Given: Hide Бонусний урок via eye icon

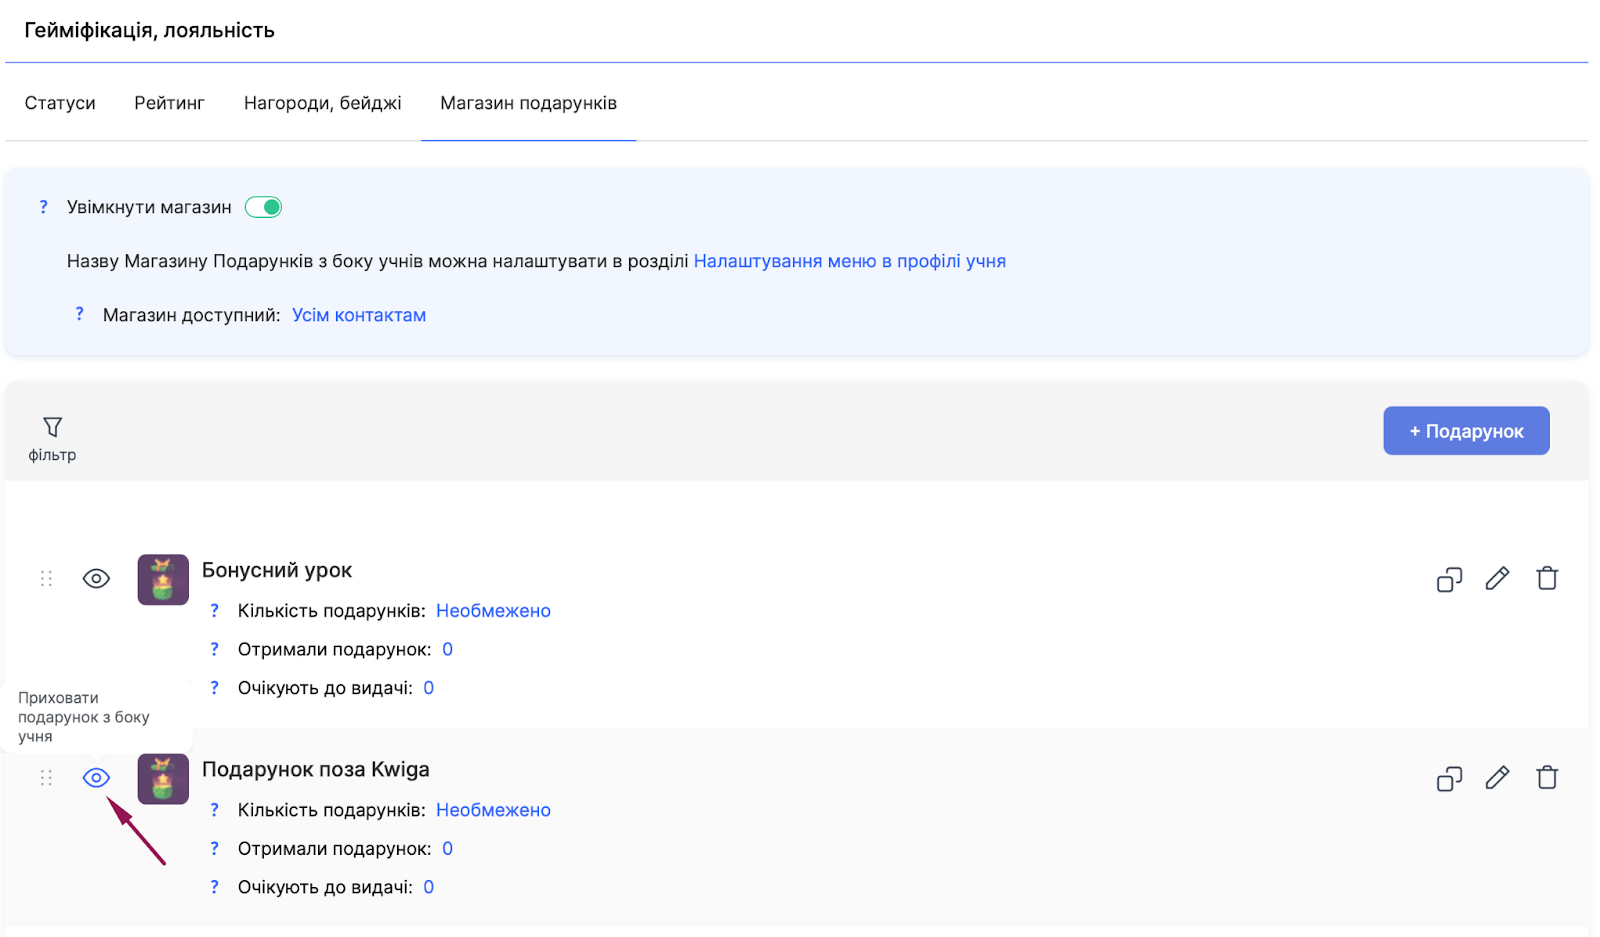Looking at the screenshot, I should click(96, 579).
